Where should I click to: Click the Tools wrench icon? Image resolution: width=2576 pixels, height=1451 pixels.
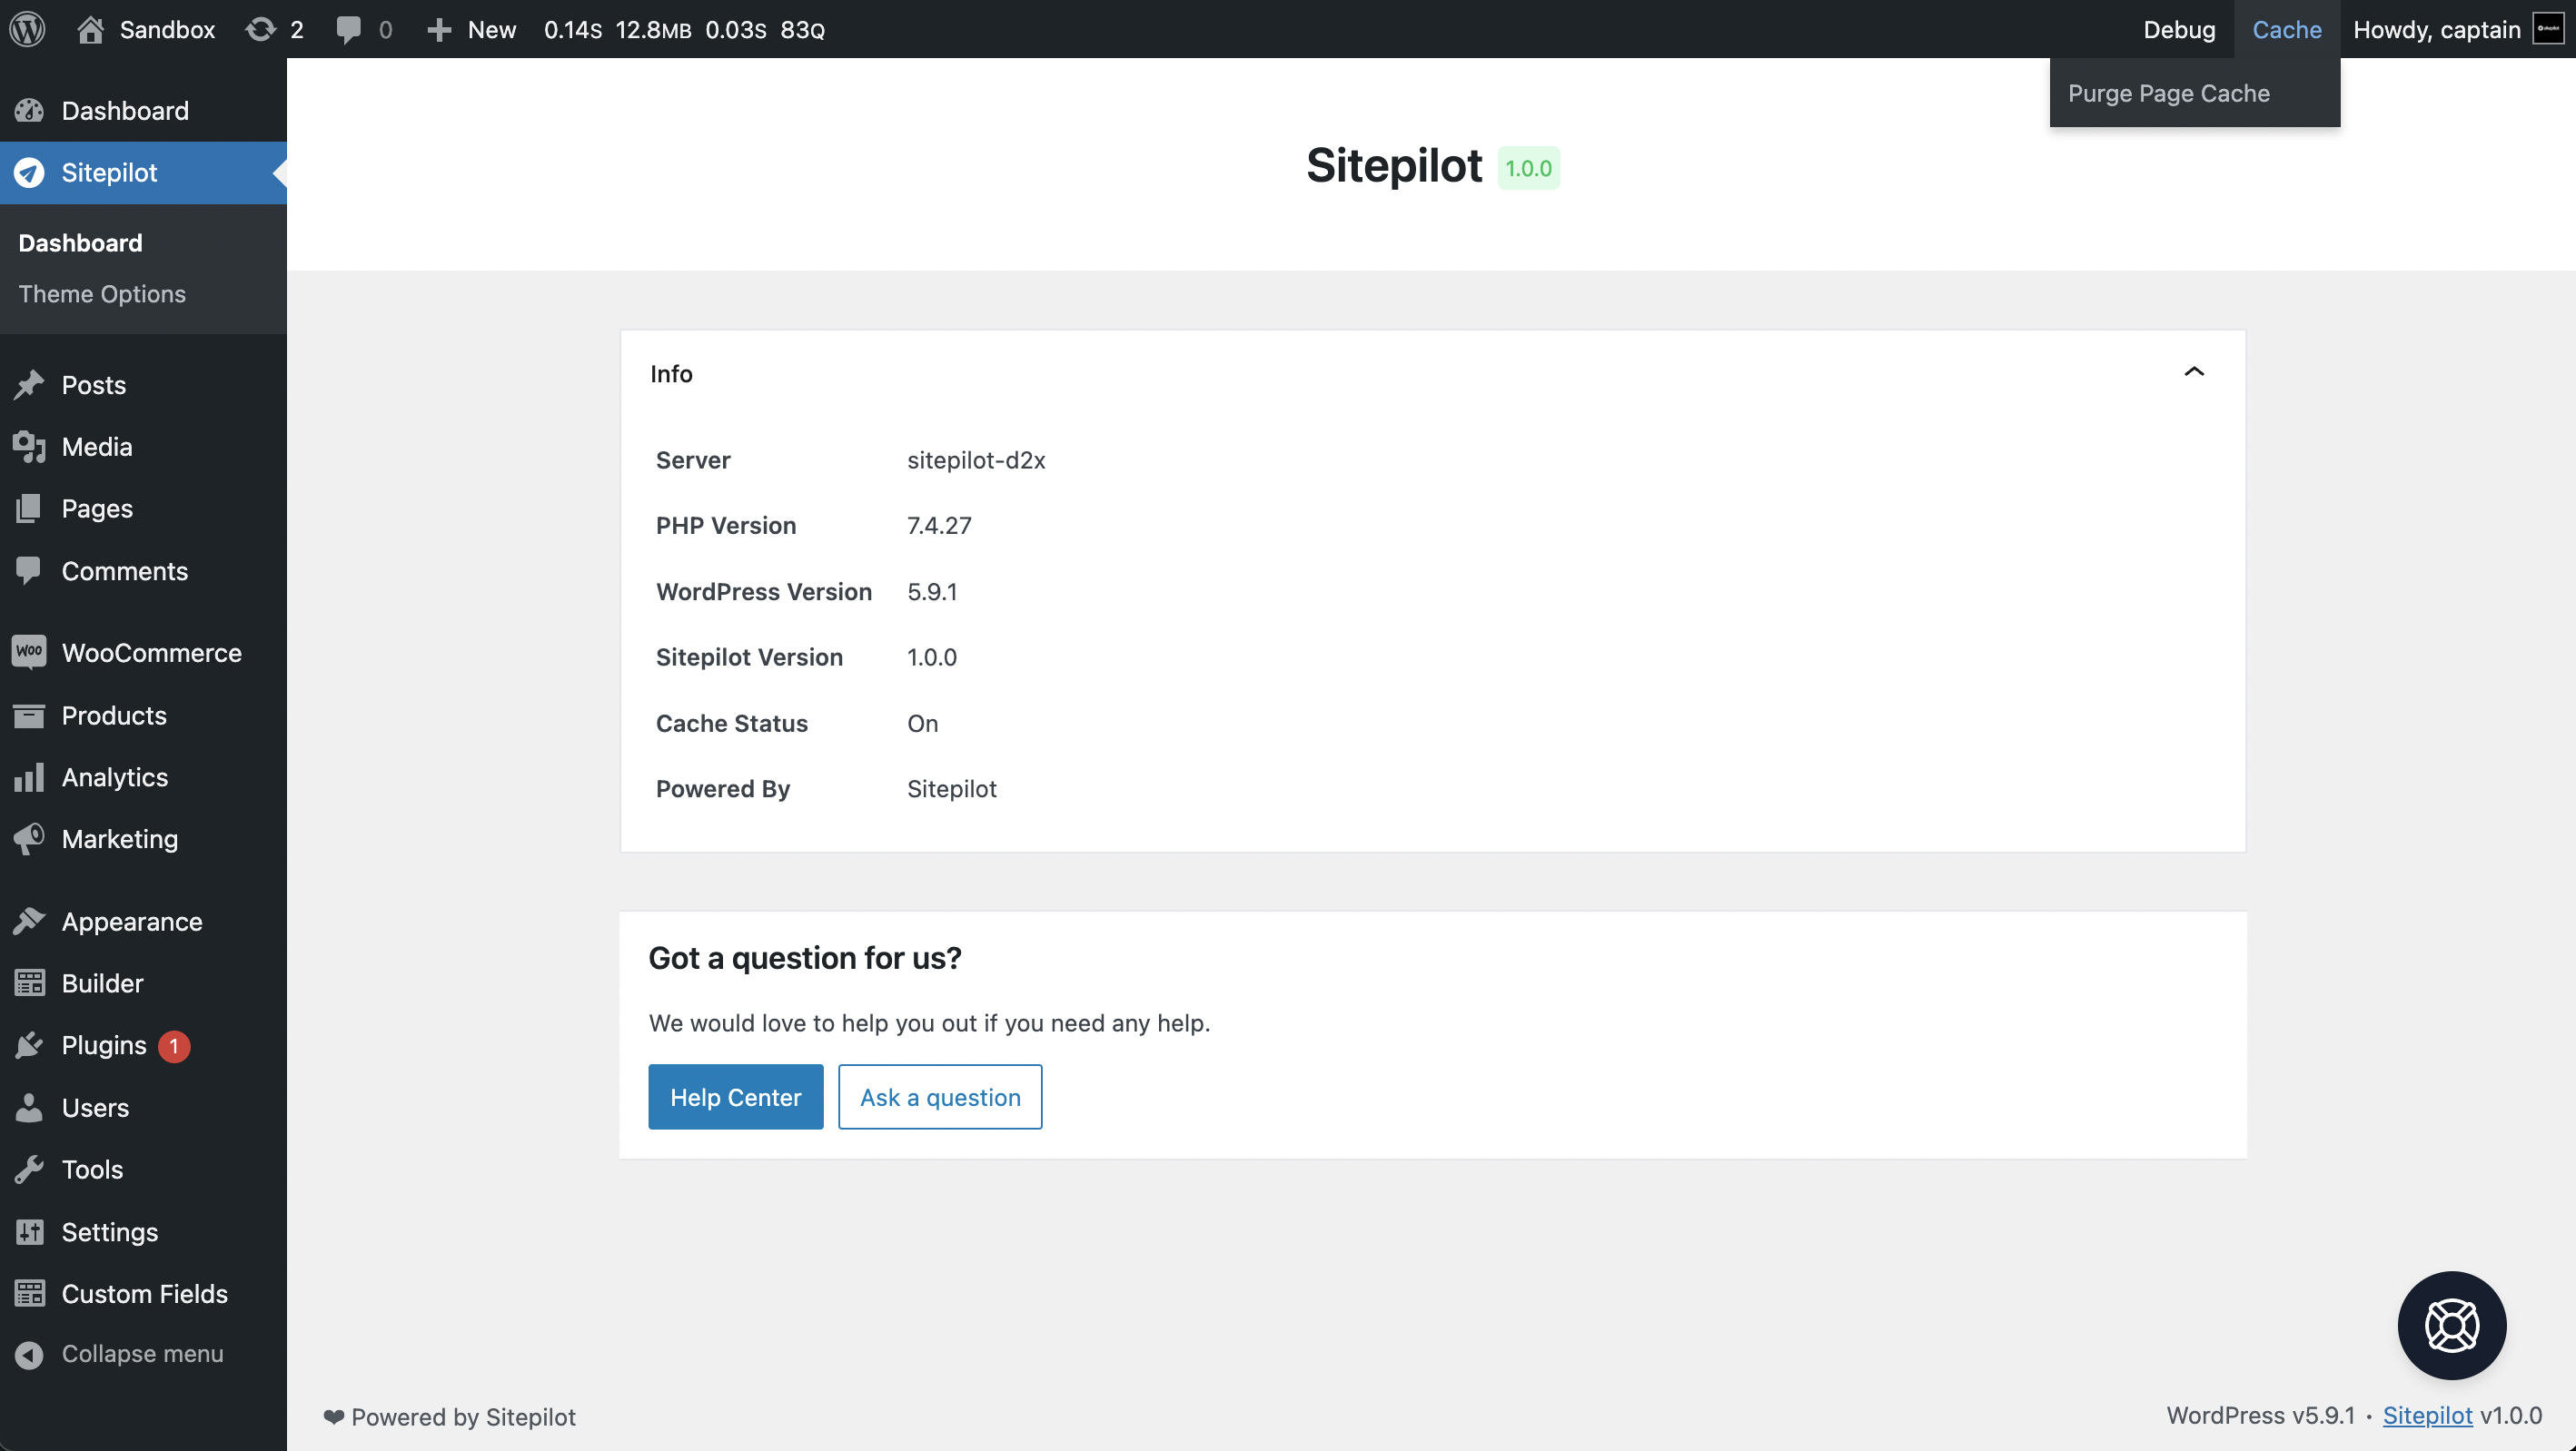point(29,1169)
